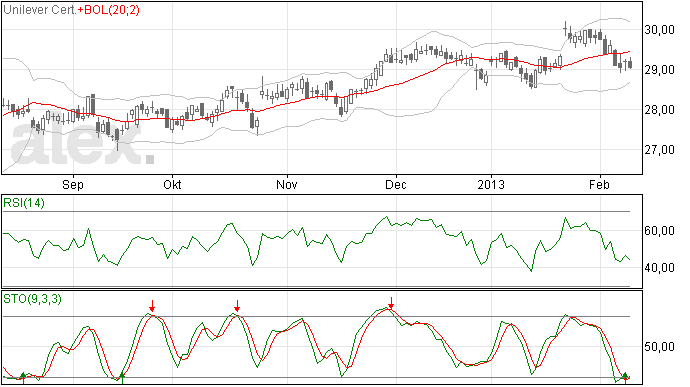Click the red sell arrow nearest Dec

(391, 302)
